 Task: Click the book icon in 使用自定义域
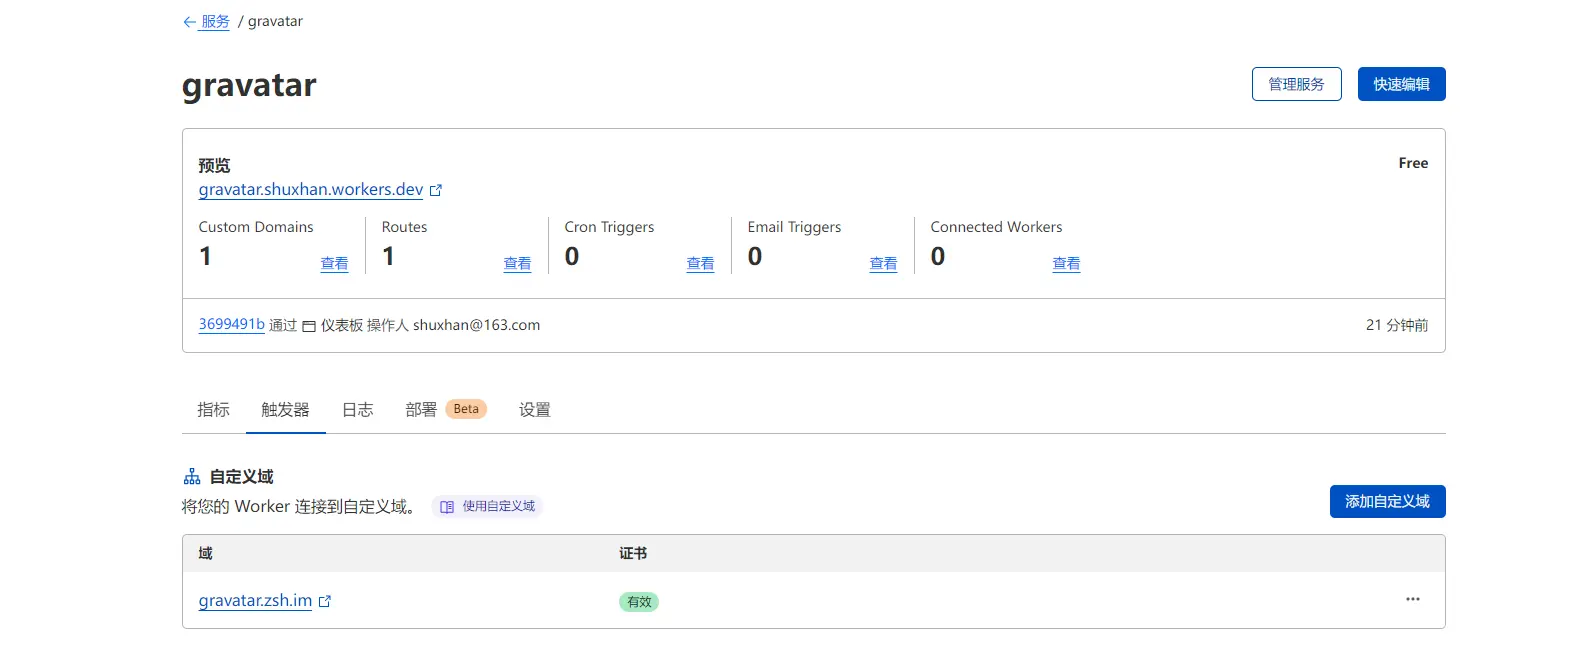click(x=447, y=507)
